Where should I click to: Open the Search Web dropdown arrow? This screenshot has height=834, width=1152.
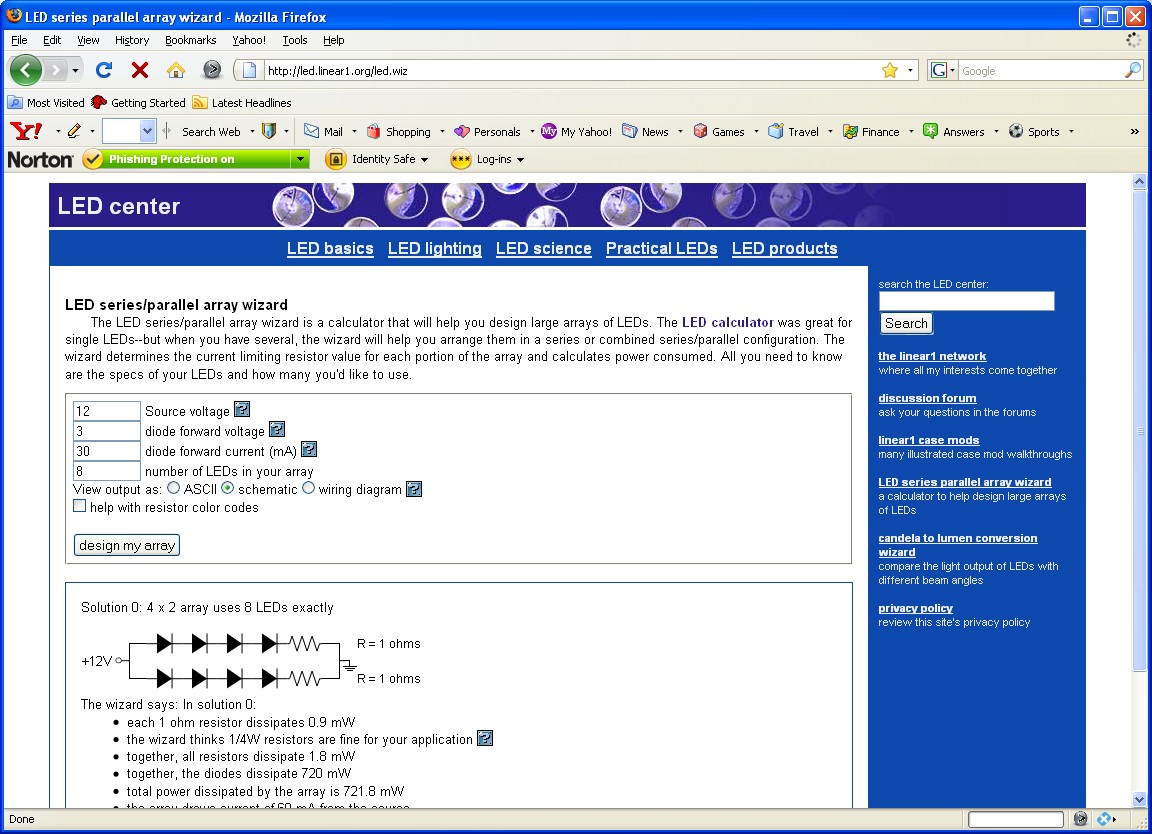(252, 132)
